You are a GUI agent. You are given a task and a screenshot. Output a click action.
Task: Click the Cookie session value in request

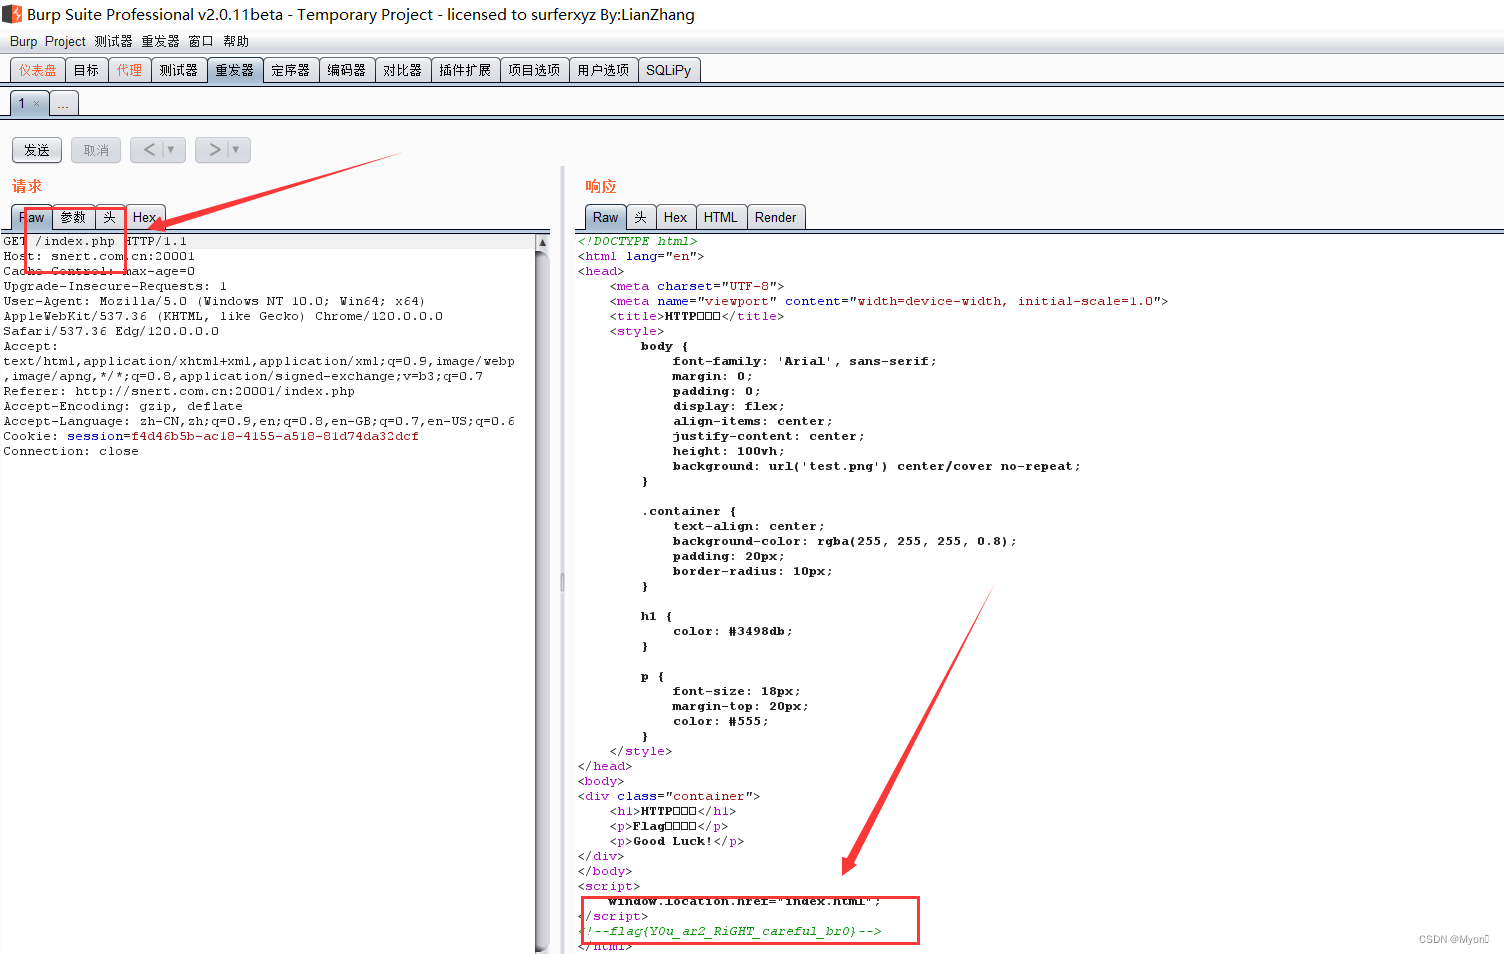275,436
